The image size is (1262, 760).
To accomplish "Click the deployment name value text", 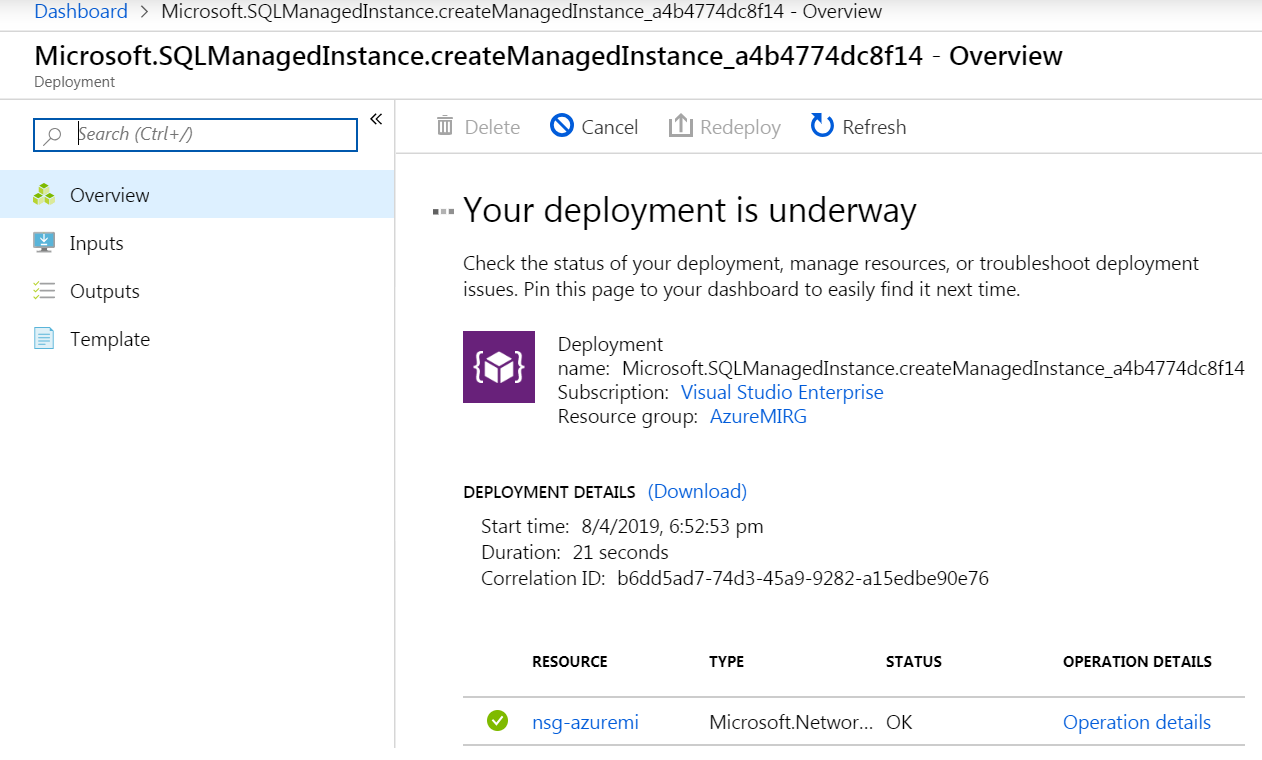I will tap(933, 368).
